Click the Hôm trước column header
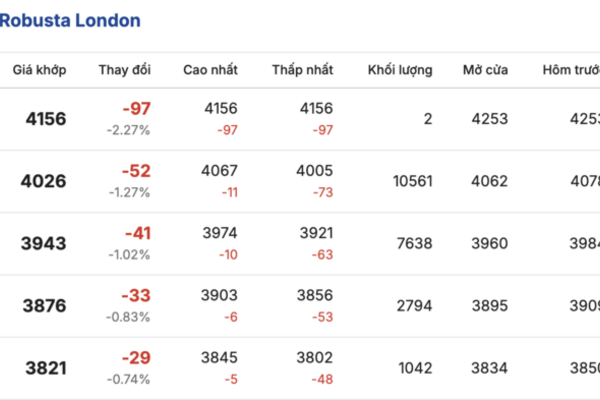 (570, 70)
